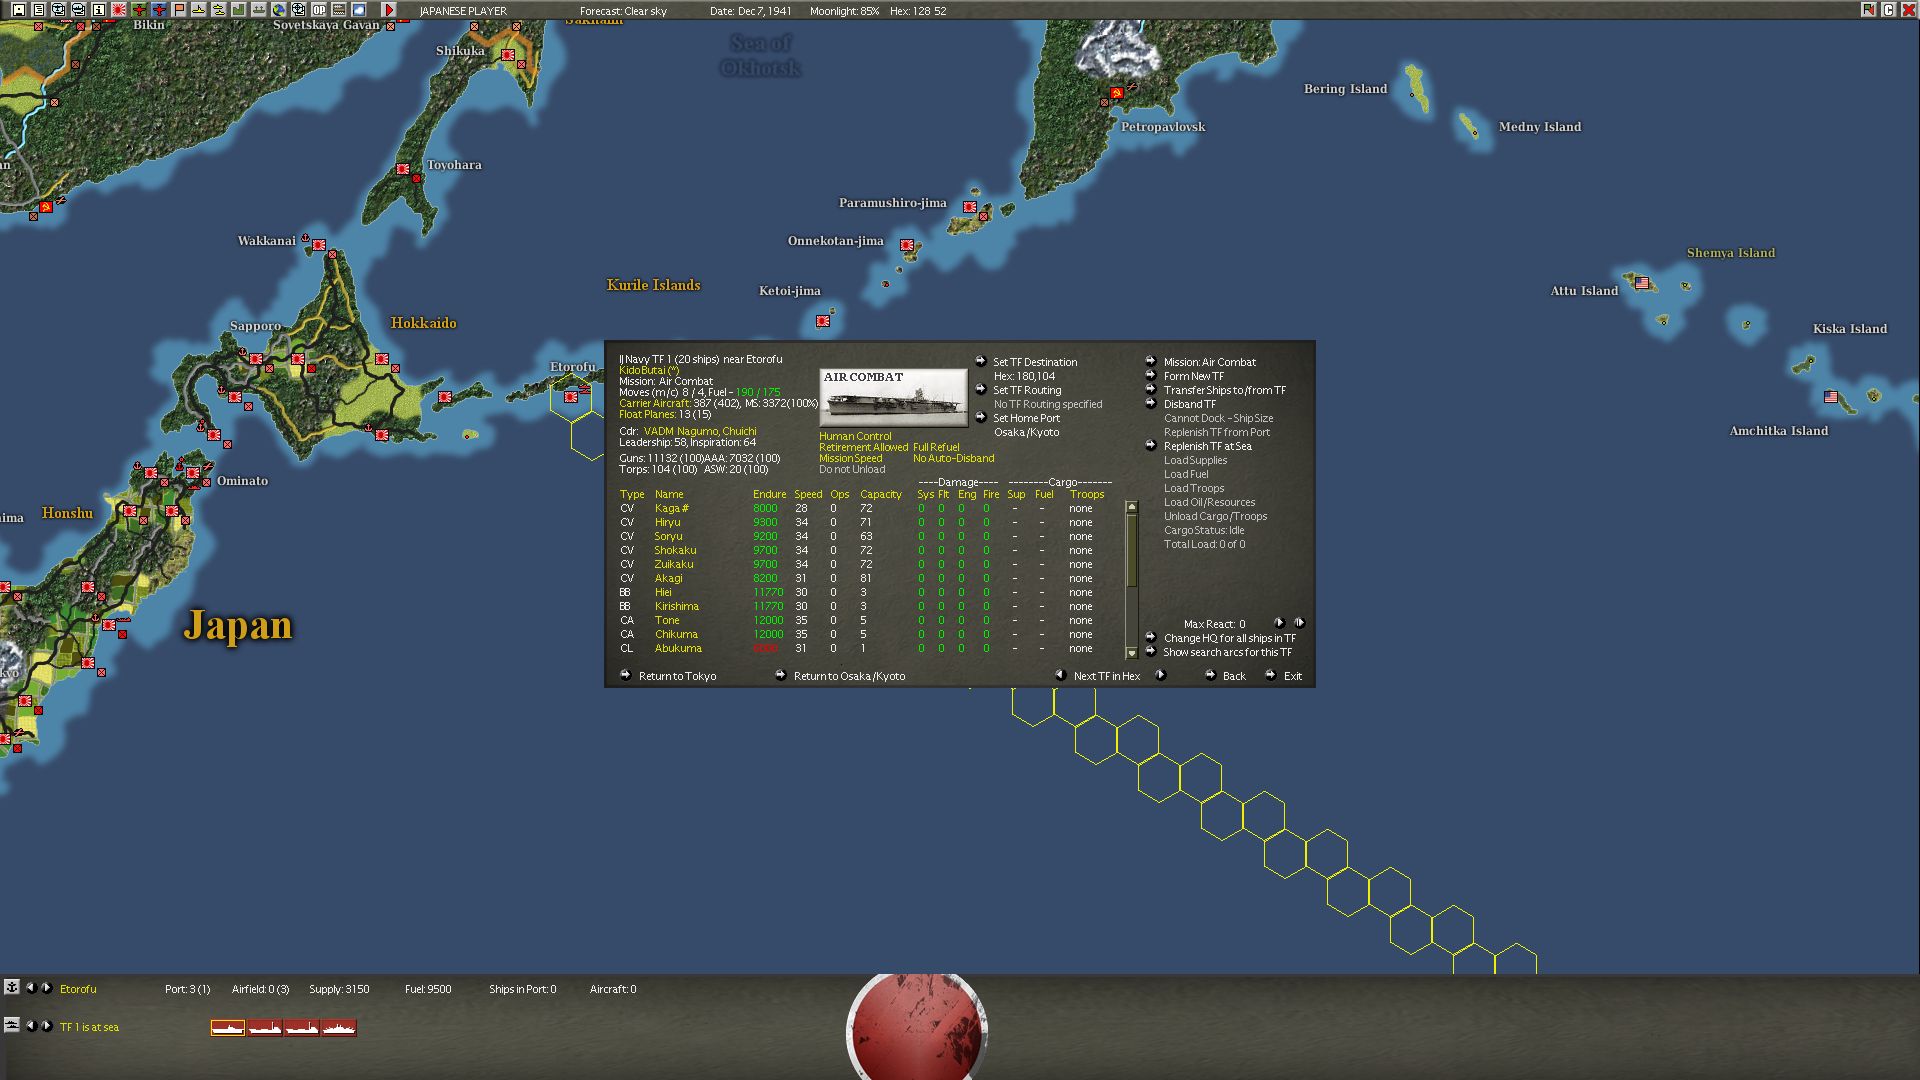Click the OP toolbar button
The width and height of the screenshot is (1920, 1080).
319,10
